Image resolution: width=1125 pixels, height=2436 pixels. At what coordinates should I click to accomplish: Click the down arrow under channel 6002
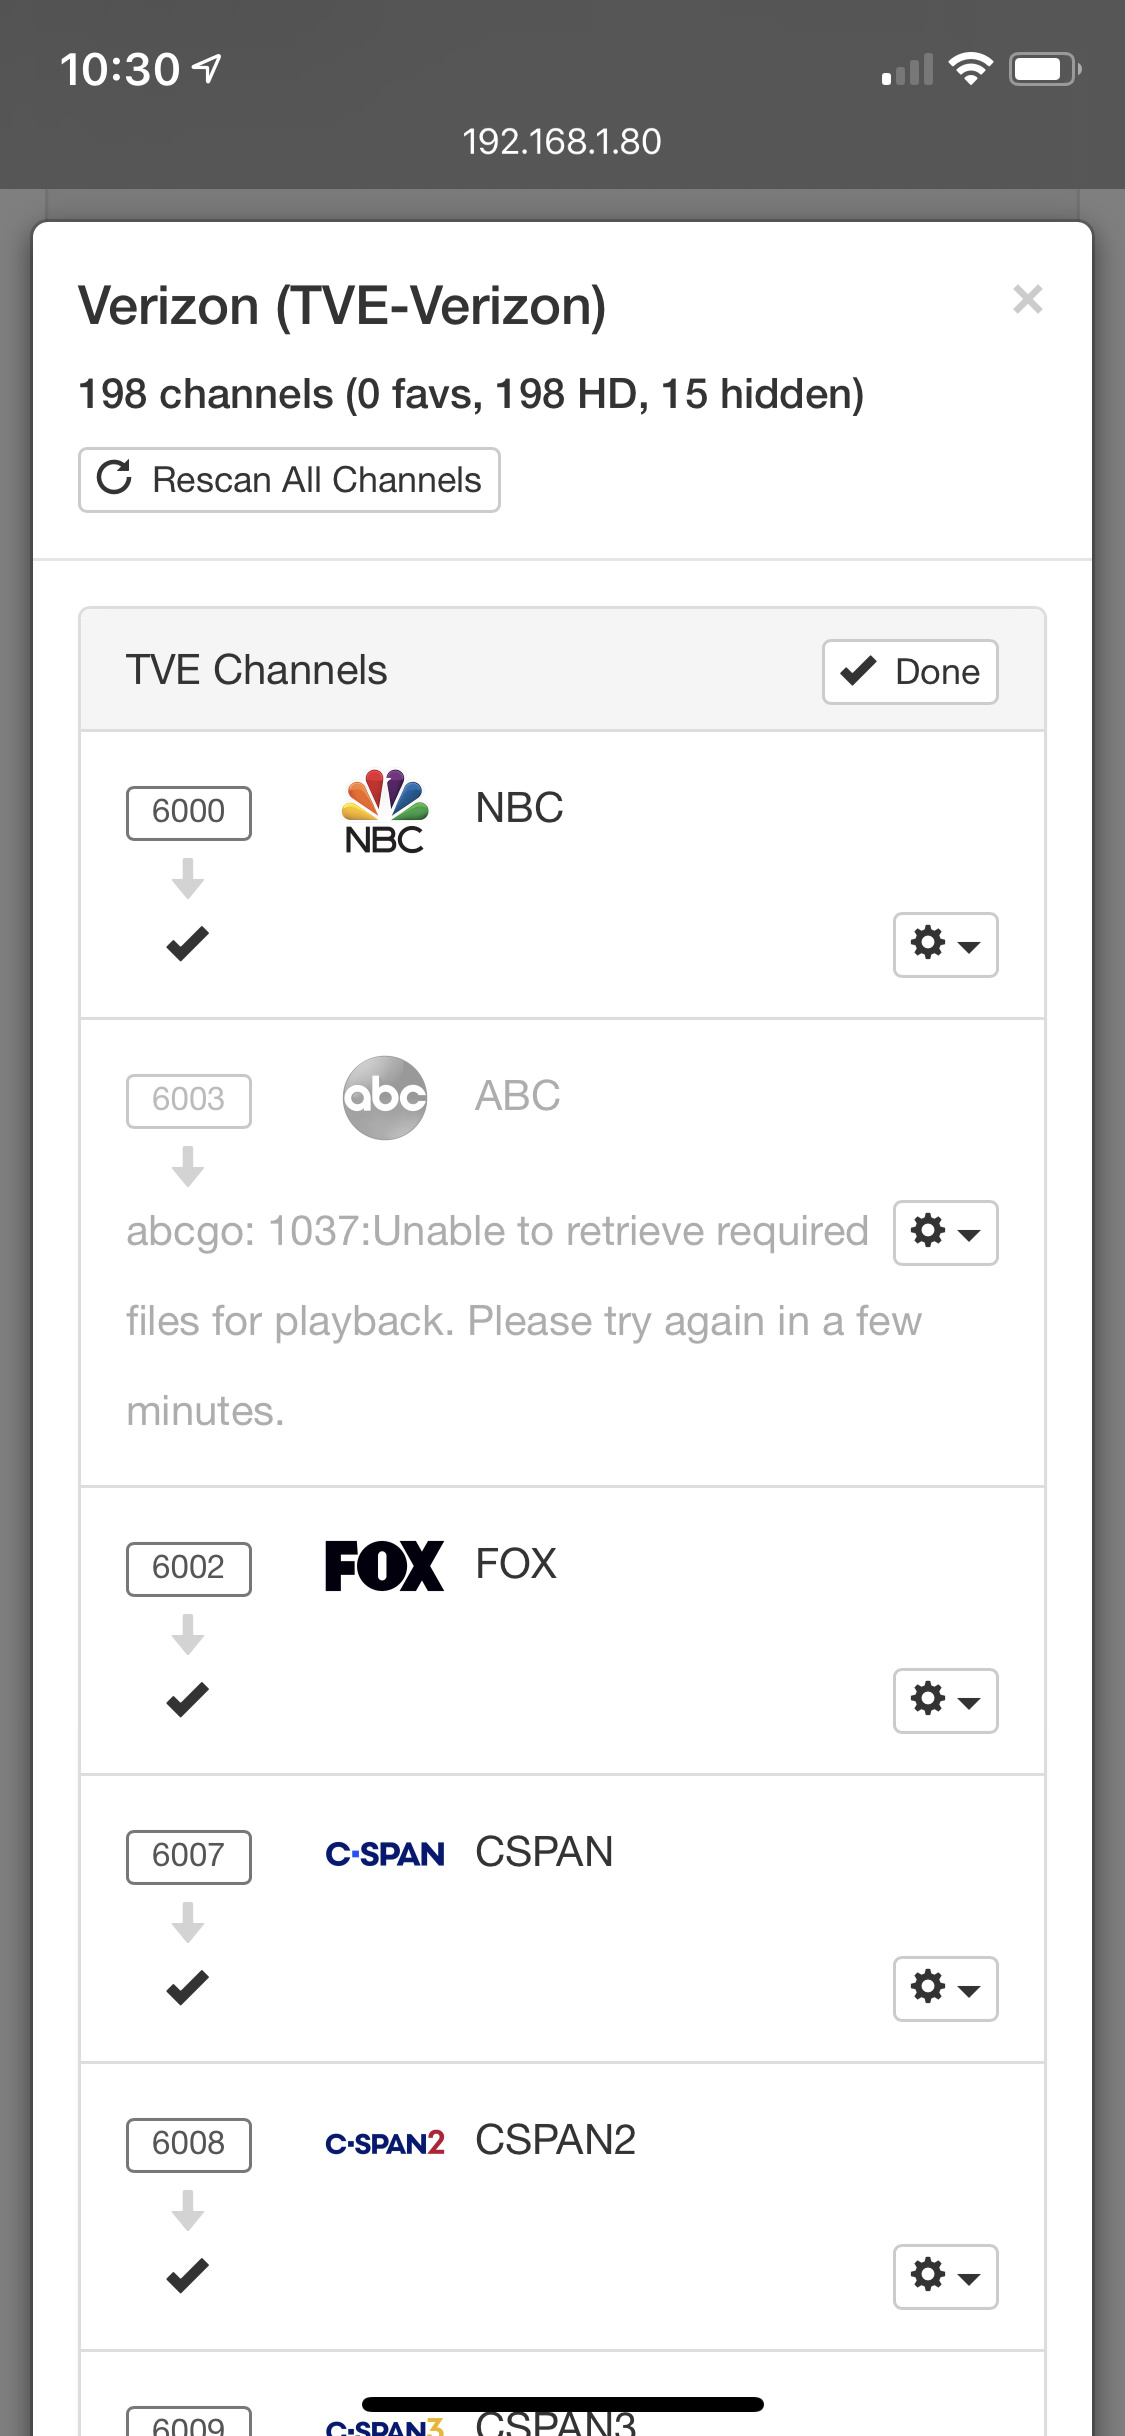pyautogui.click(x=188, y=1634)
